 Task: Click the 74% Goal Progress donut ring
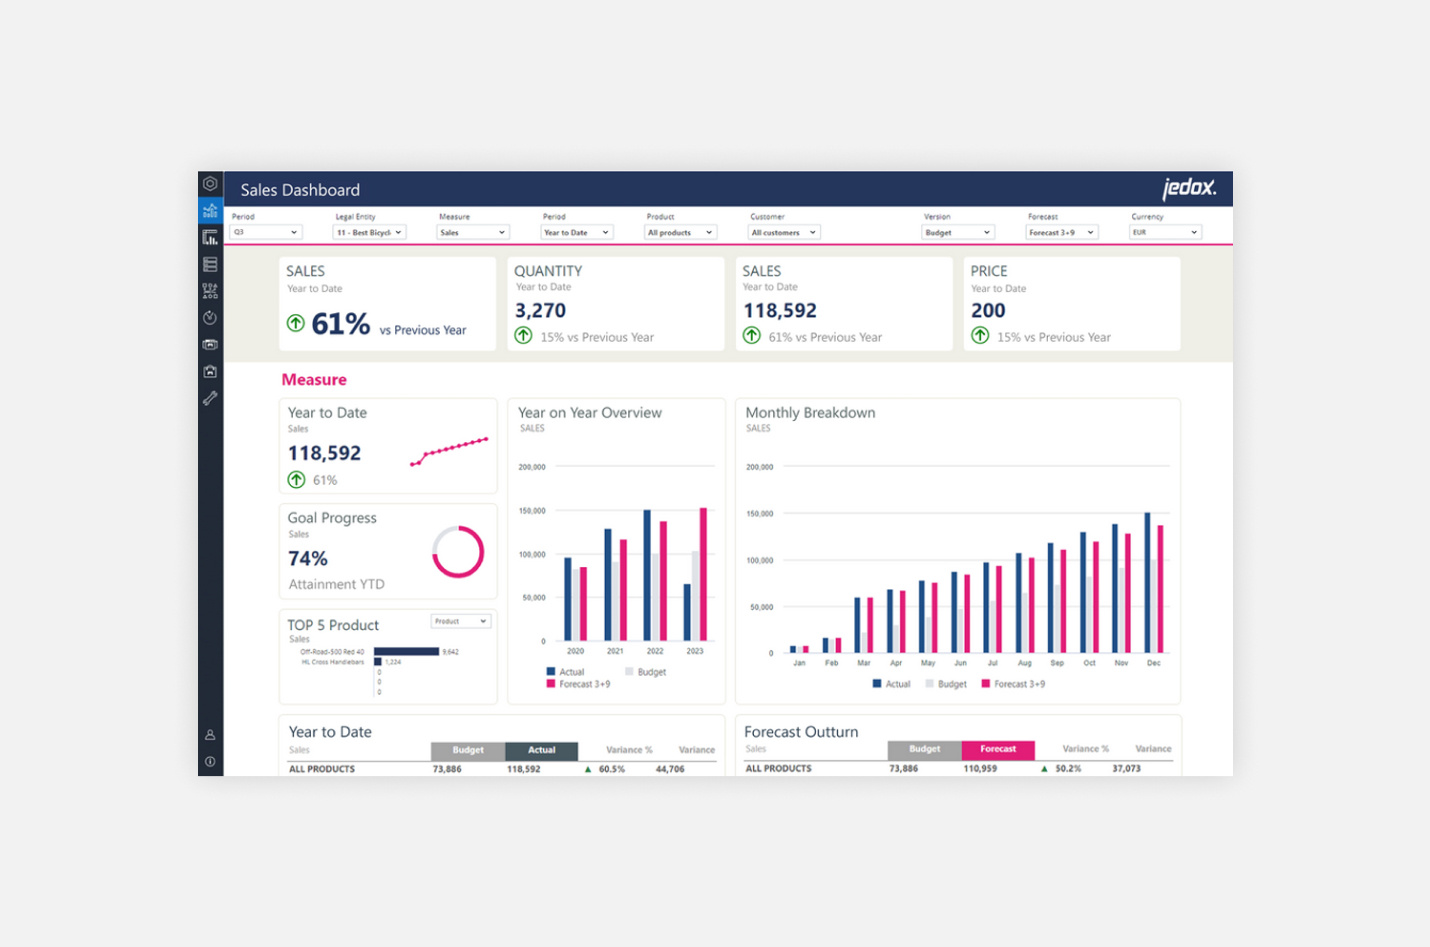click(457, 551)
